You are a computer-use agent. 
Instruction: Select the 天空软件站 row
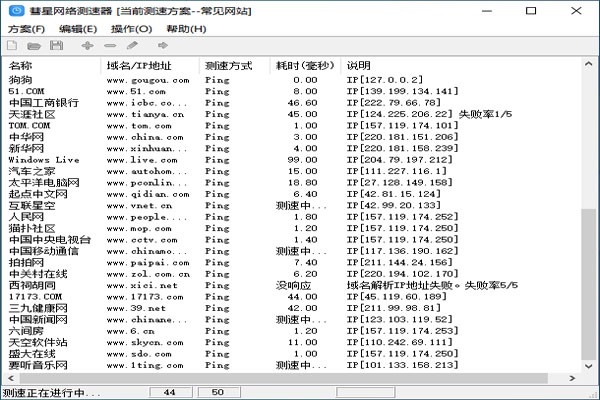click(293, 343)
